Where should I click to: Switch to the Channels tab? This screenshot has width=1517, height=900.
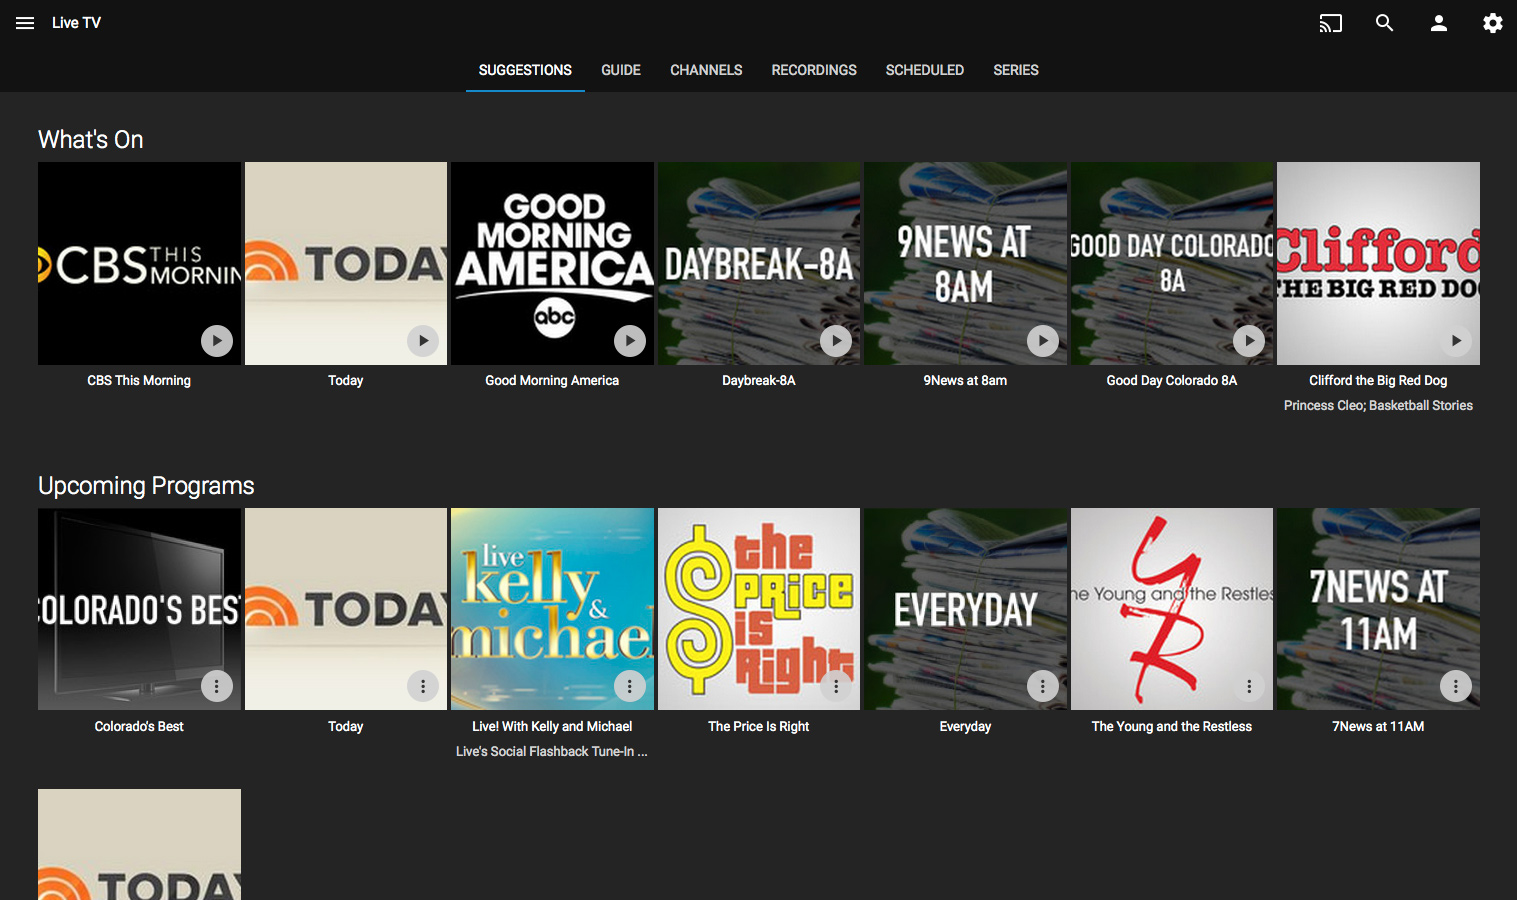(706, 70)
